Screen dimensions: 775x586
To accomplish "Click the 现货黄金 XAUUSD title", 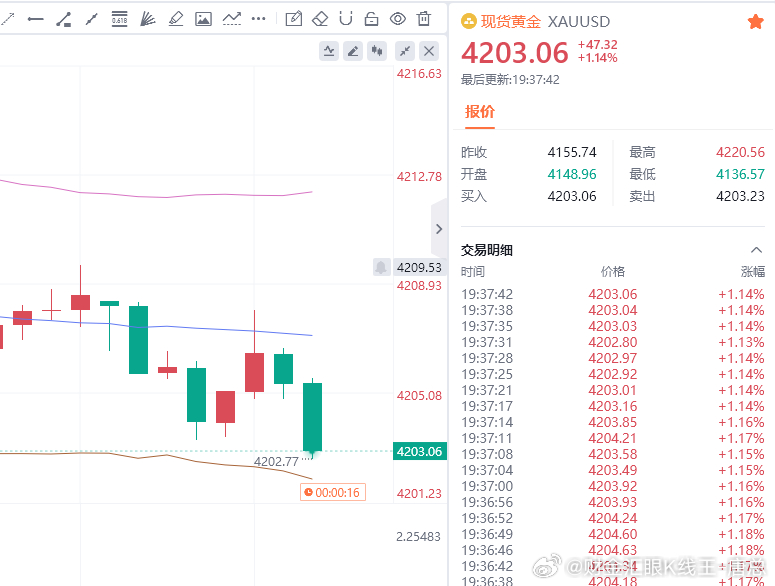I will point(545,22).
